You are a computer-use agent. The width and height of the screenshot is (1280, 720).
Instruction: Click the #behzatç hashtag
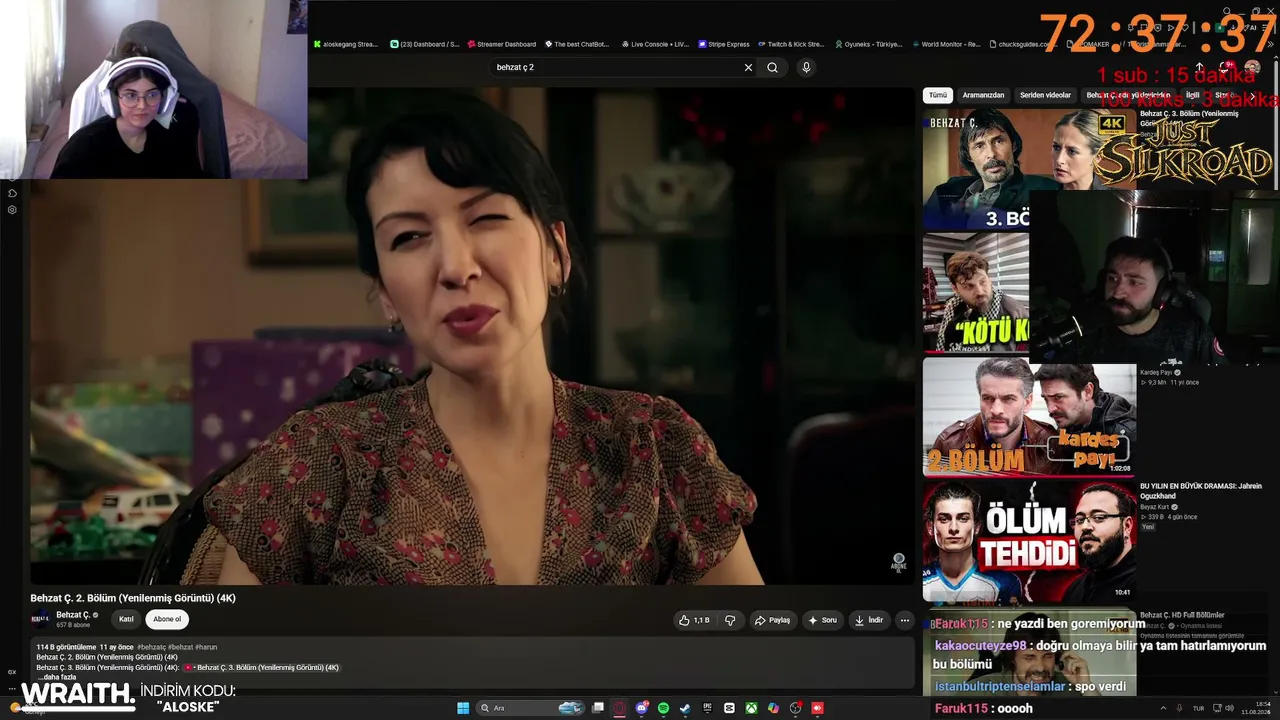[151, 647]
